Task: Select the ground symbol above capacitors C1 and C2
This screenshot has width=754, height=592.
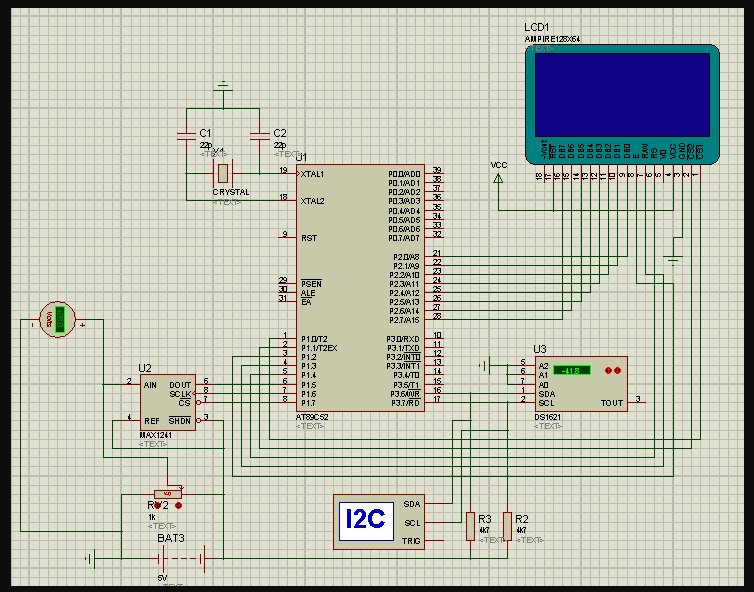Action: pyautogui.click(x=223, y=87)
